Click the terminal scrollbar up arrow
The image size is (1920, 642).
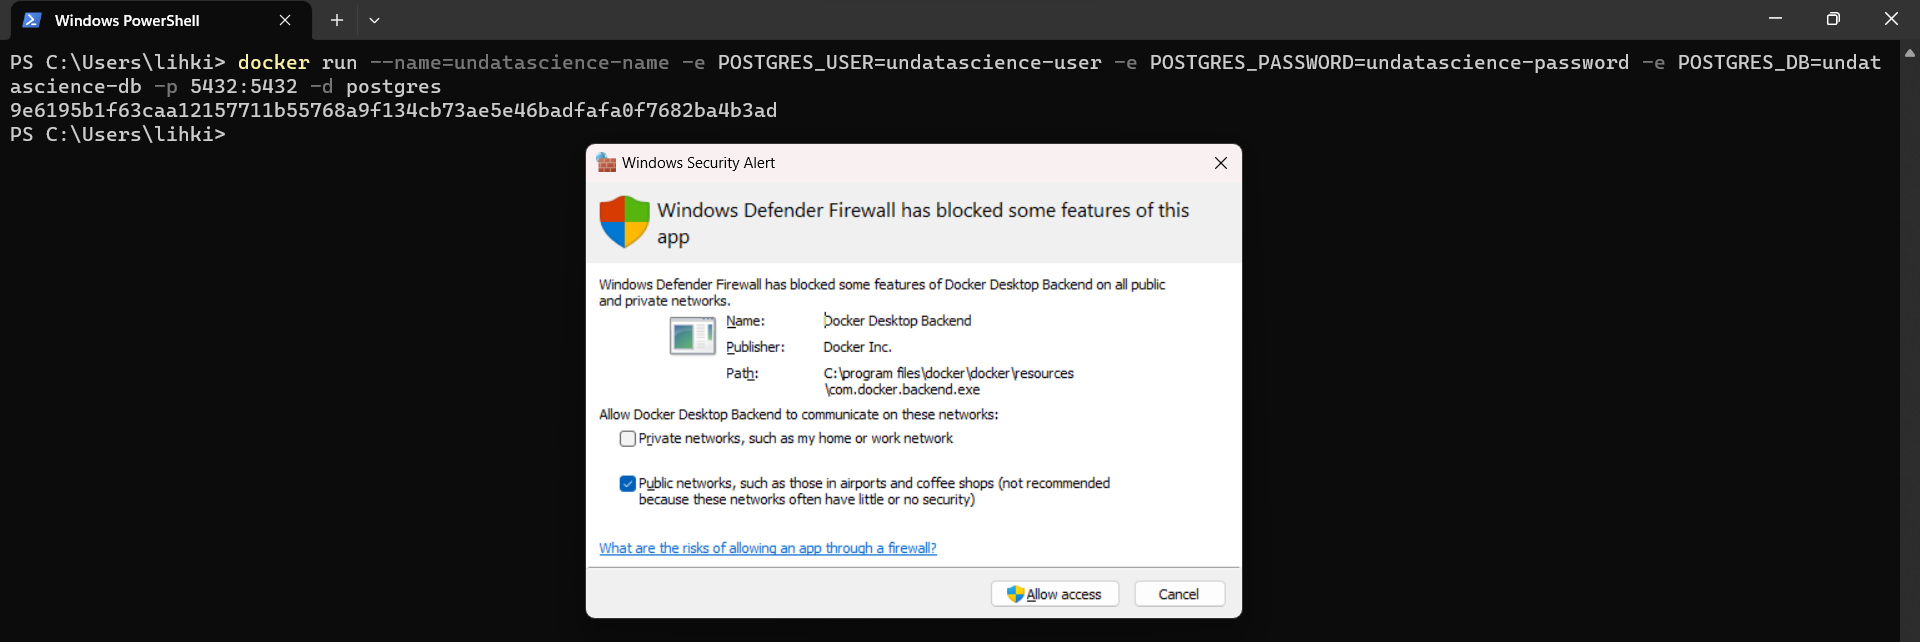(1910, 53)
